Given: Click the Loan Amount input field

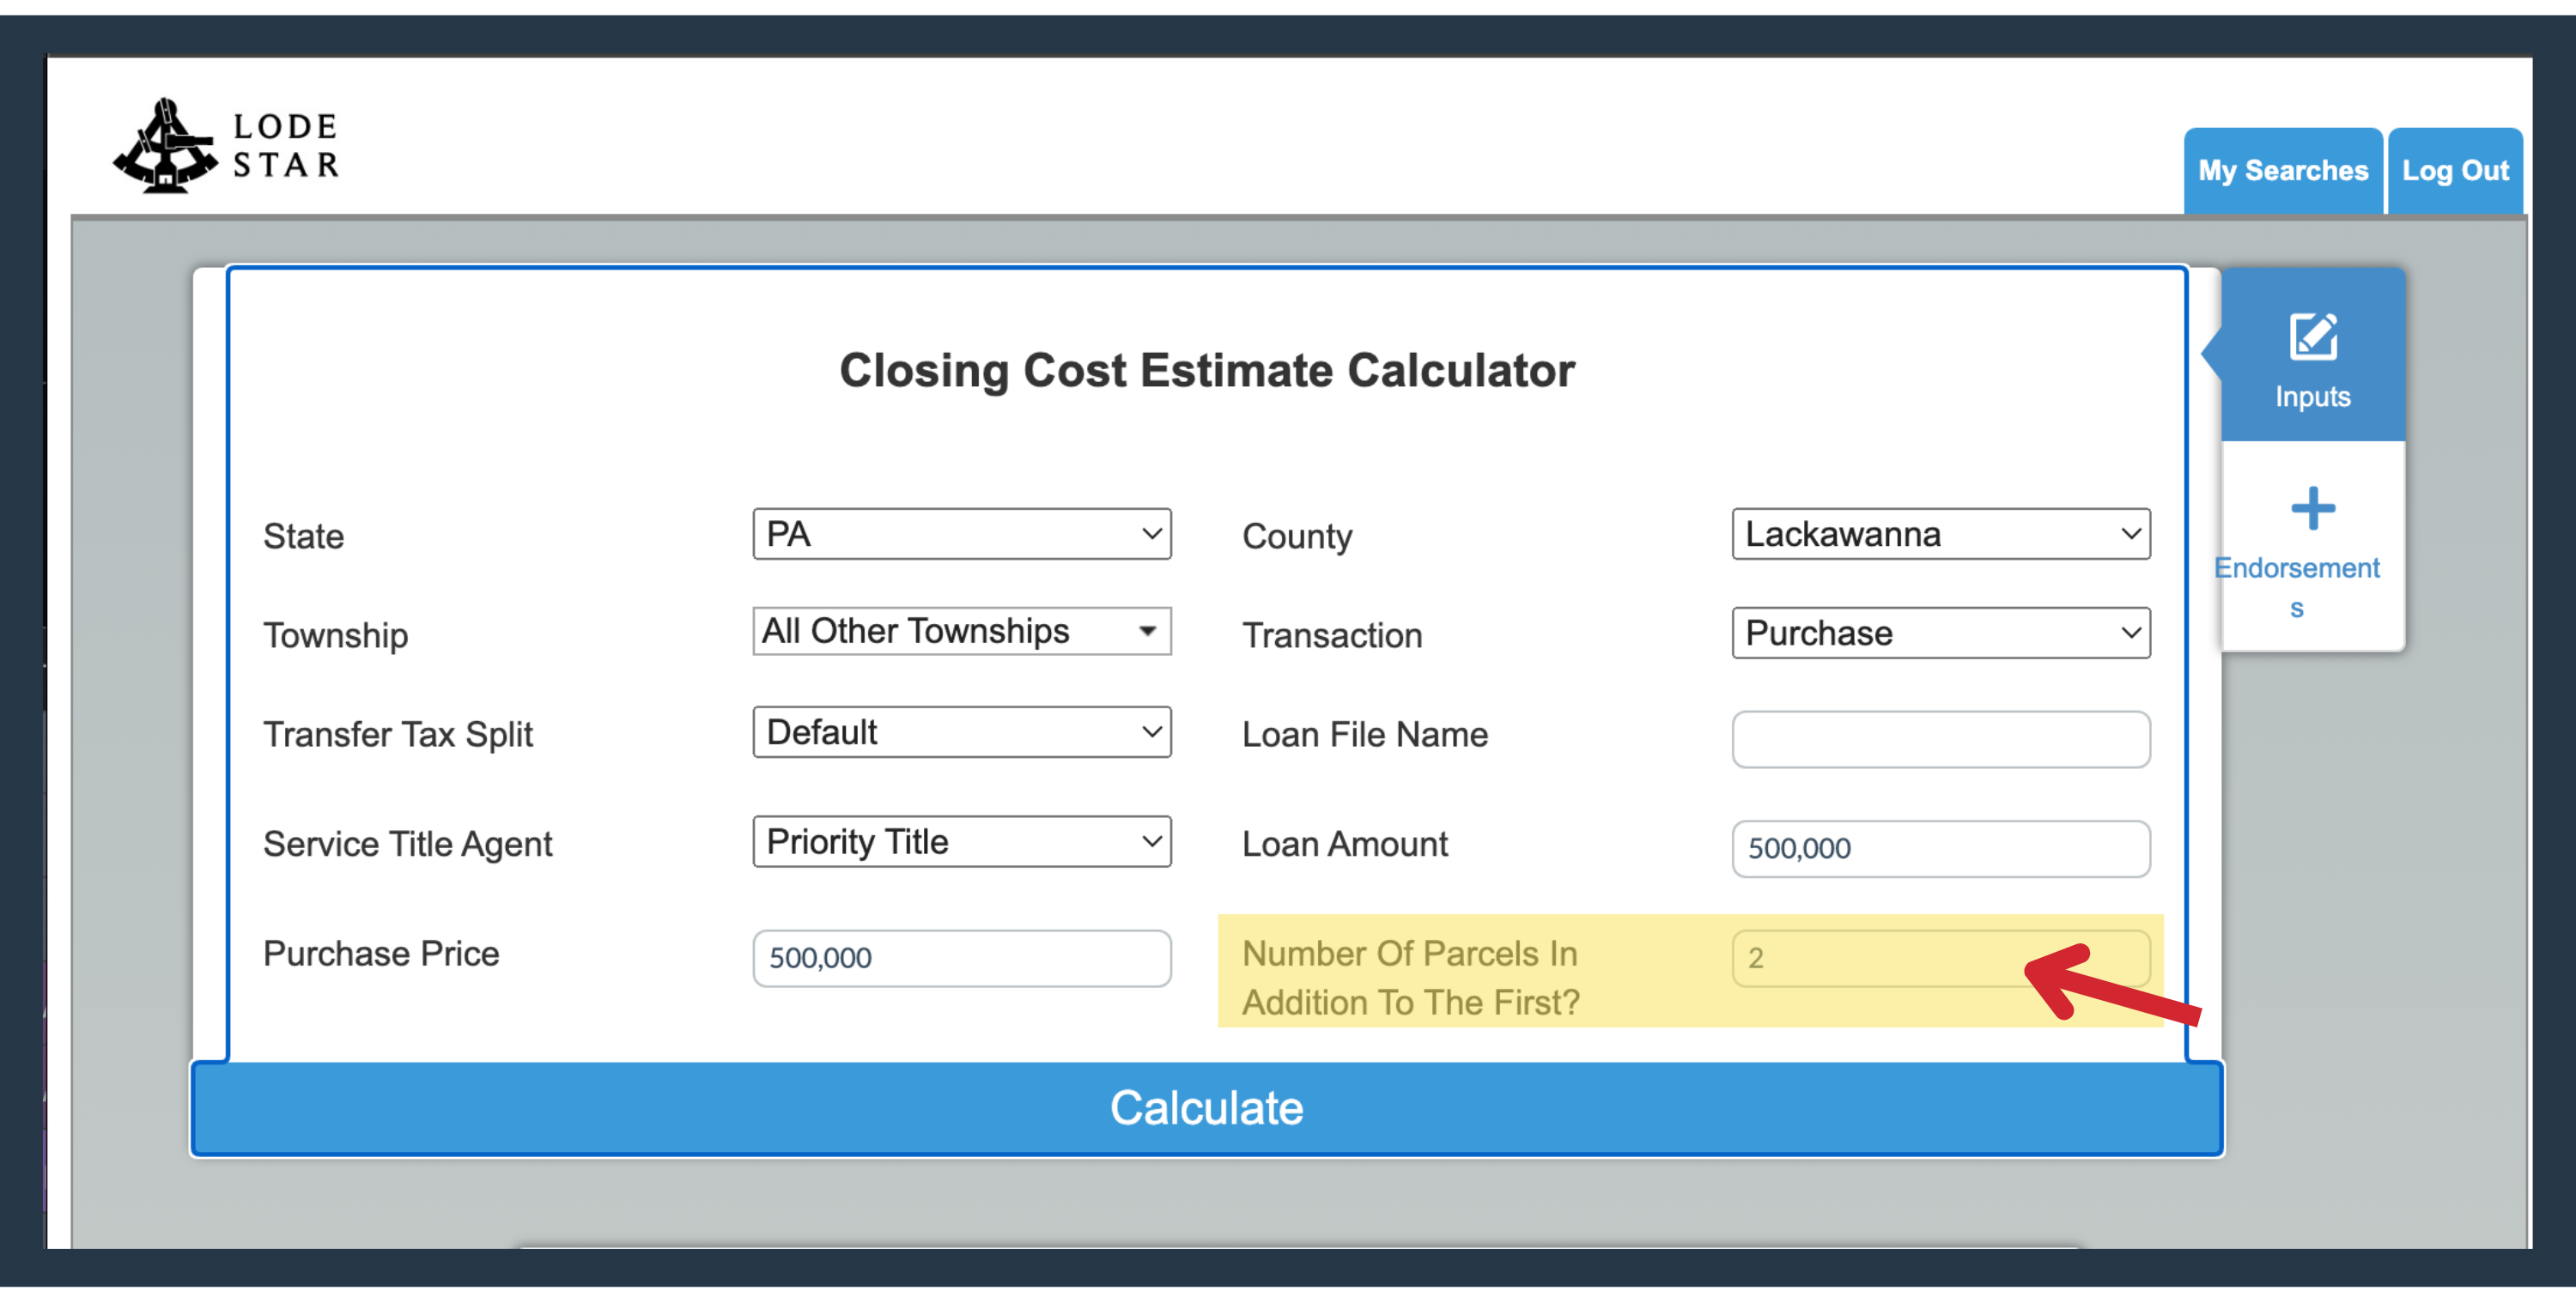Looking at the screenshot, I should [1940, 848].
